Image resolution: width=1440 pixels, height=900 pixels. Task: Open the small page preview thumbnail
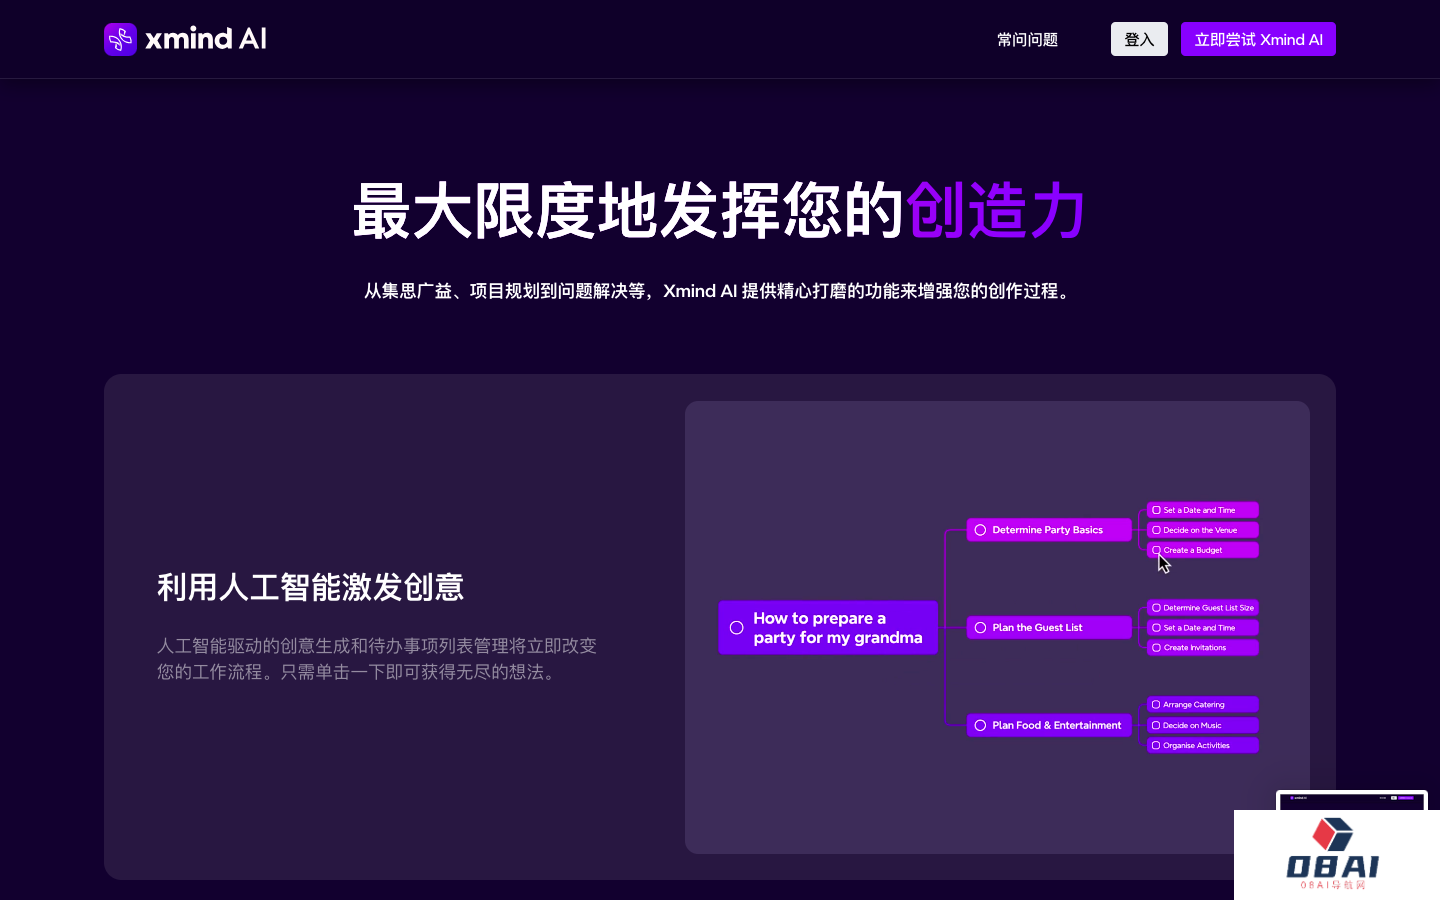pyautogui.click(x=1351, y=800)
